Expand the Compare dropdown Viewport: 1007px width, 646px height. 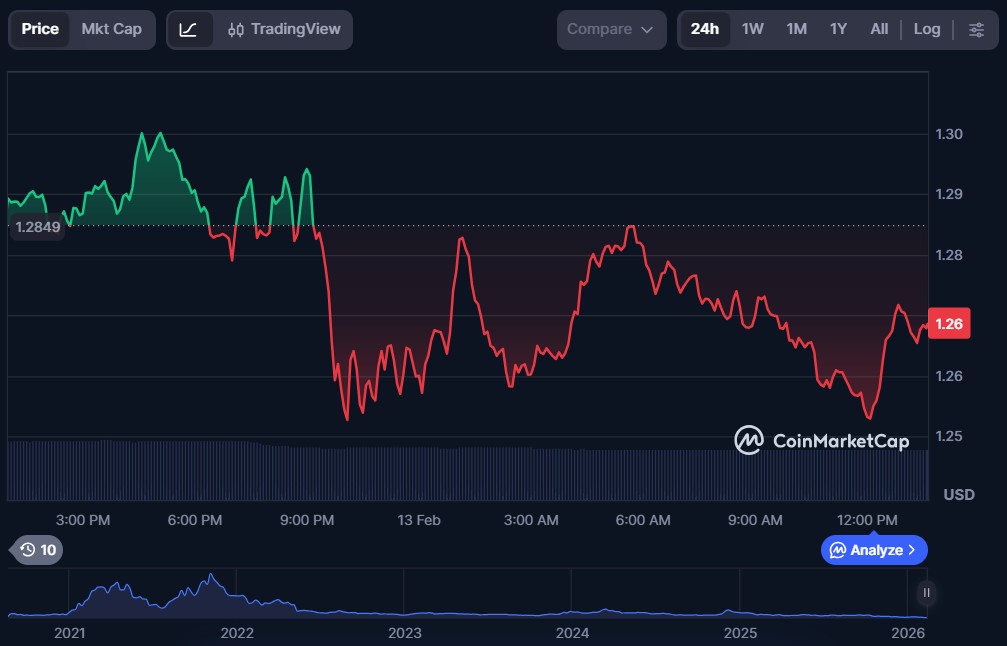(x=611, y=29)
